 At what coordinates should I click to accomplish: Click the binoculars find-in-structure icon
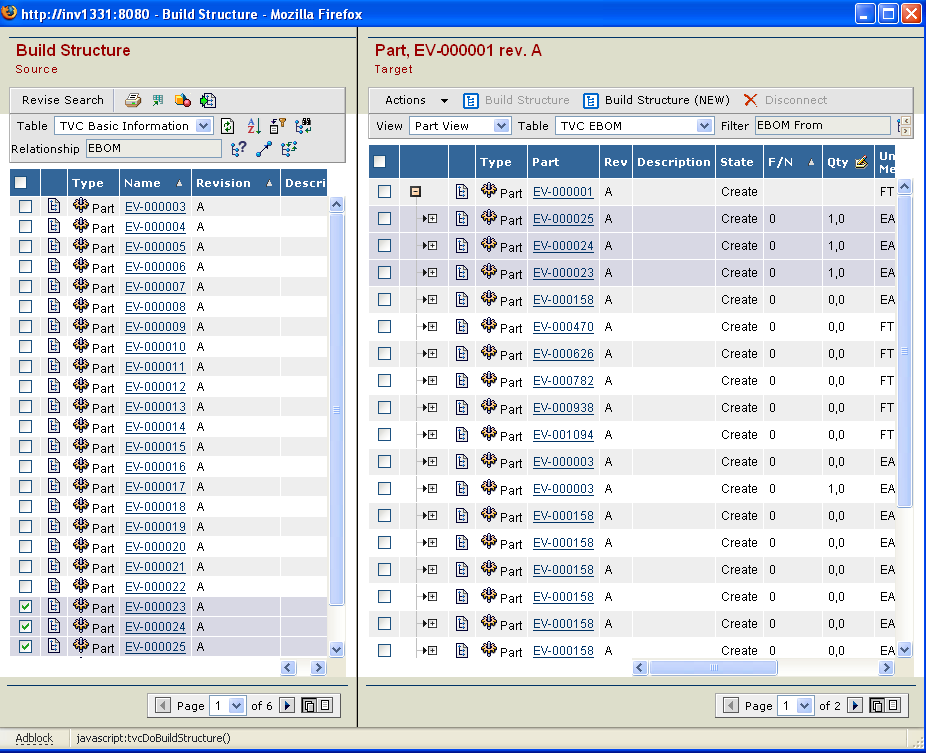[303, 126]
